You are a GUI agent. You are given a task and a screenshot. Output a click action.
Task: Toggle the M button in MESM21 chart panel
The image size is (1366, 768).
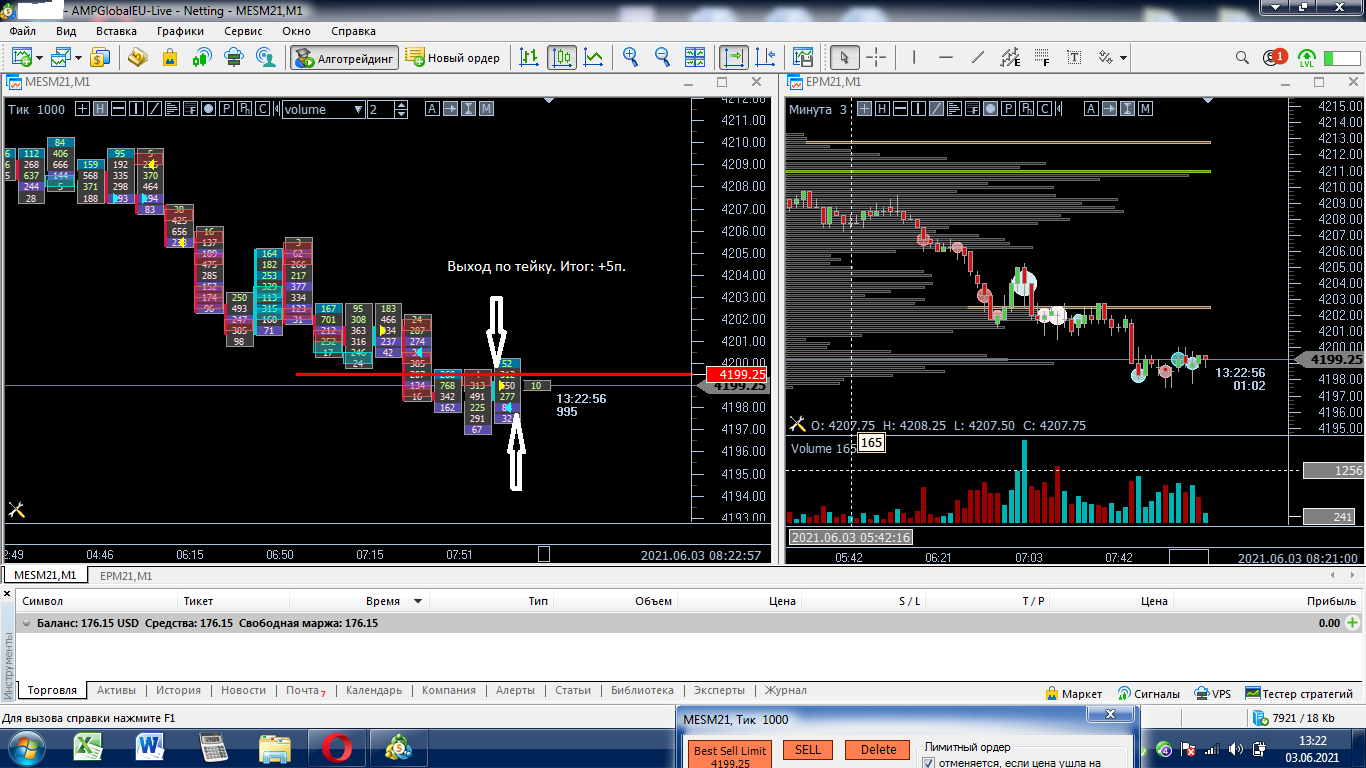pyautogui.click(x=486, y=109)
